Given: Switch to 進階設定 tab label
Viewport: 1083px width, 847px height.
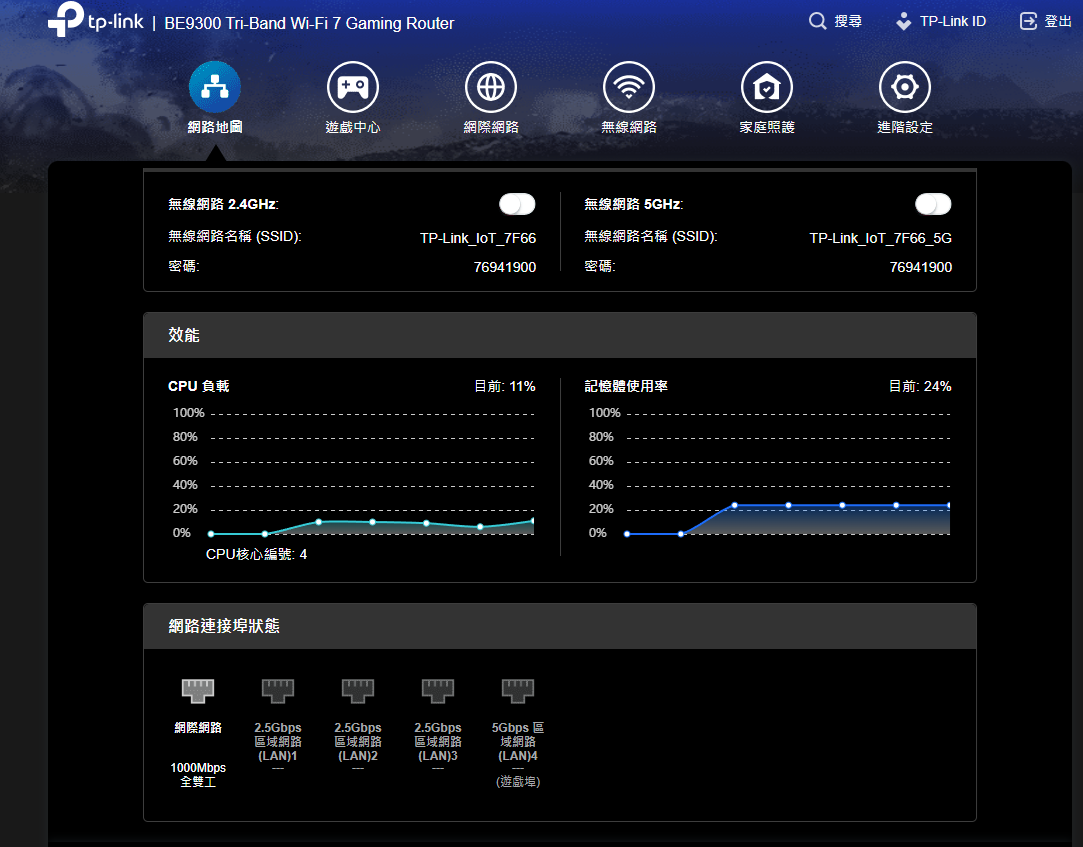Looking at the screenshot, I should click(x=905, y=127).
